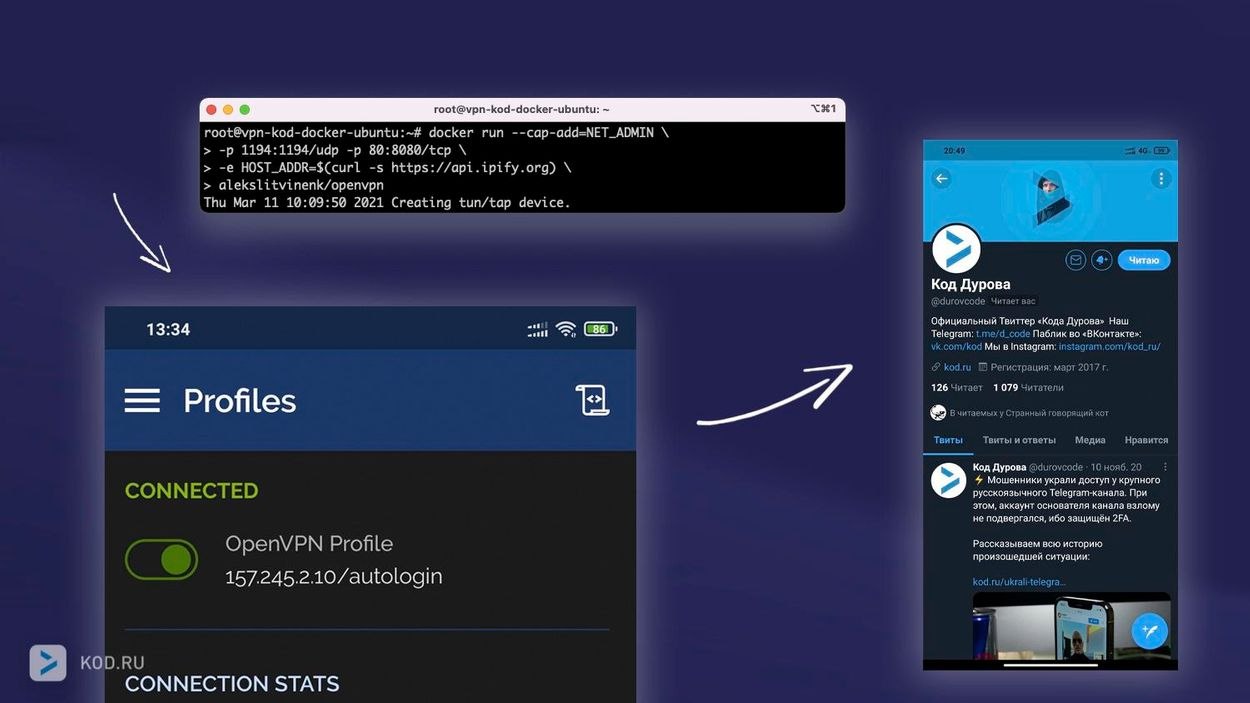The width and height of the screenshot is (1250, 703).
Task: Tap the CONNECTED status label
Action: (191, 491)
